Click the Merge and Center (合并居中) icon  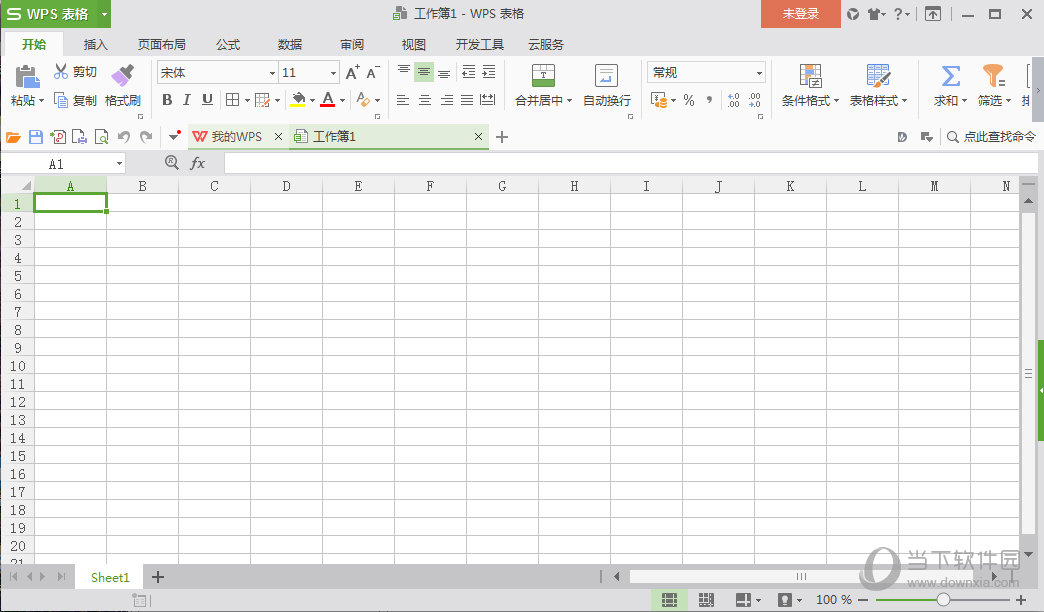(x=543, y=76)
